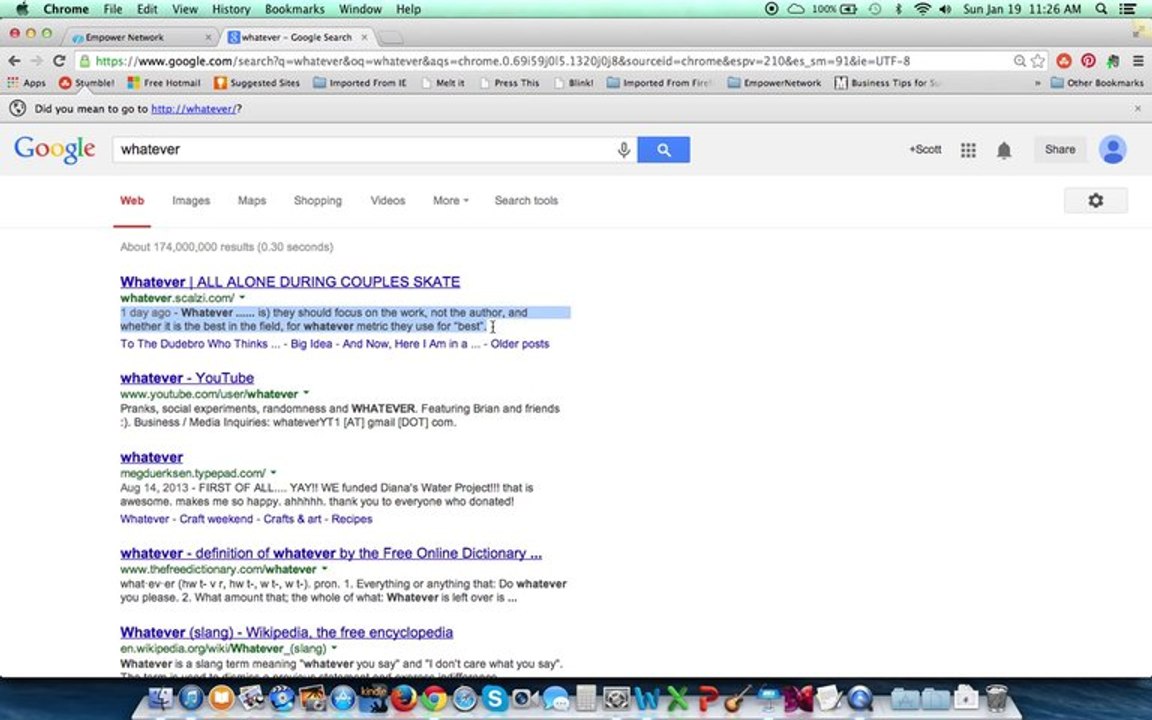Viewport: 1152px width, 720px height.
Task: Open the Craft weekend sitelink
Action: (216, 519)
